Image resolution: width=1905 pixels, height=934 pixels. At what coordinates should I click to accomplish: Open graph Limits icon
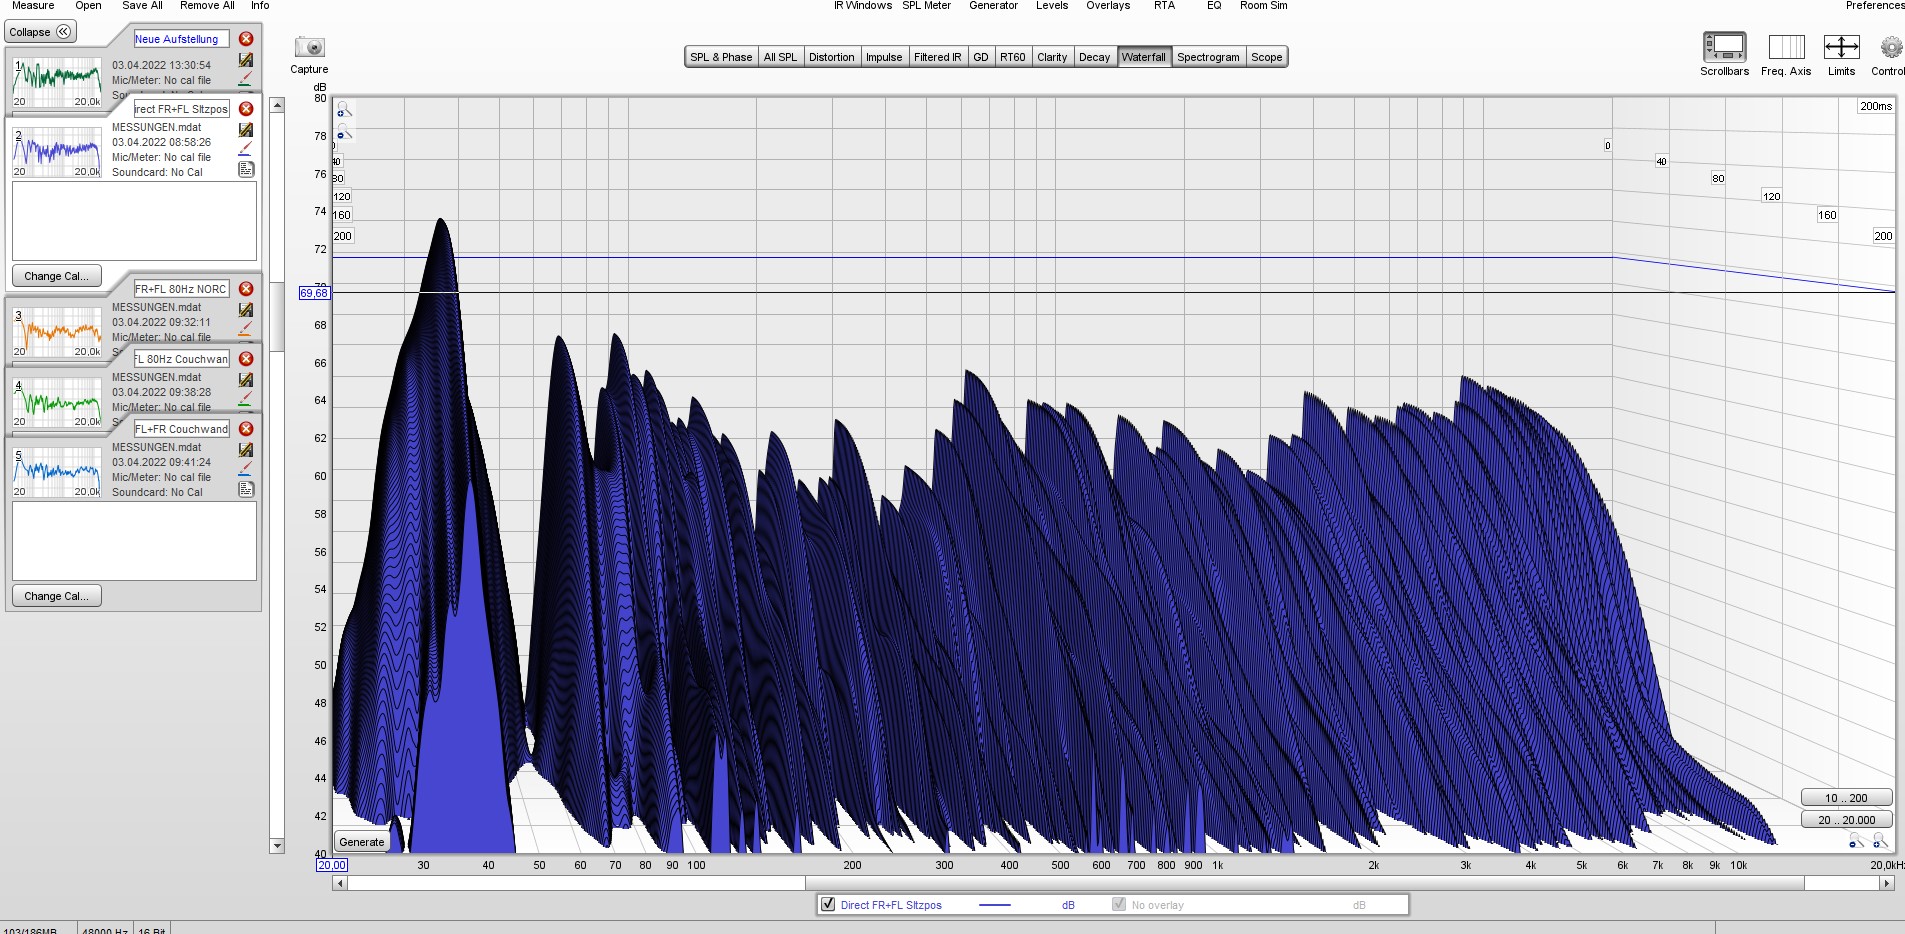tap(1840, 47)
